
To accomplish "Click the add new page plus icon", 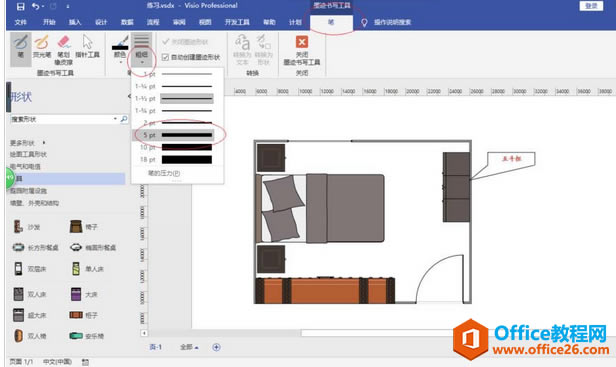I will [216, 347].
